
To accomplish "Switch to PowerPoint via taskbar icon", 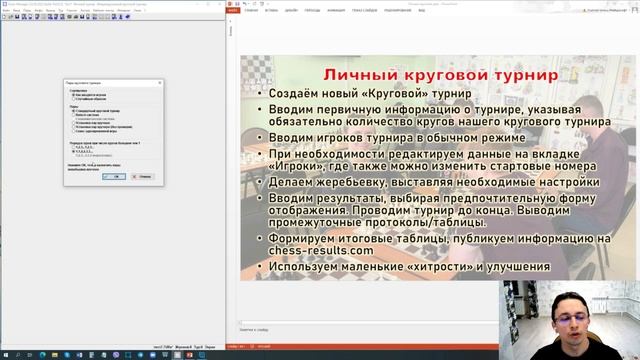I will (189, 355).
